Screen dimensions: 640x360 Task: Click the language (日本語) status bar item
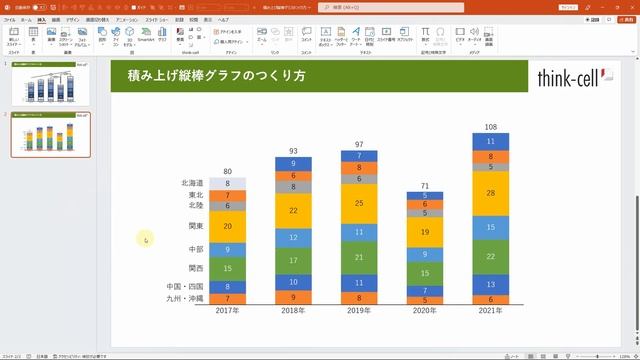point(42,356)
